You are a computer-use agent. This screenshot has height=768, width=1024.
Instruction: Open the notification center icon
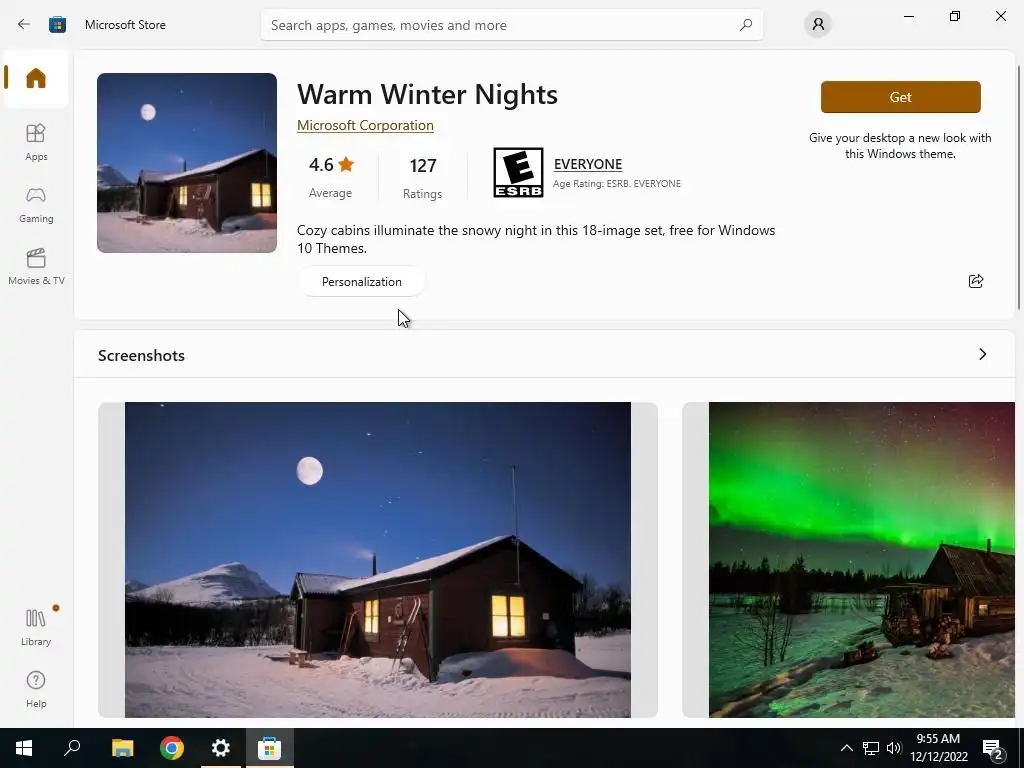993,750
